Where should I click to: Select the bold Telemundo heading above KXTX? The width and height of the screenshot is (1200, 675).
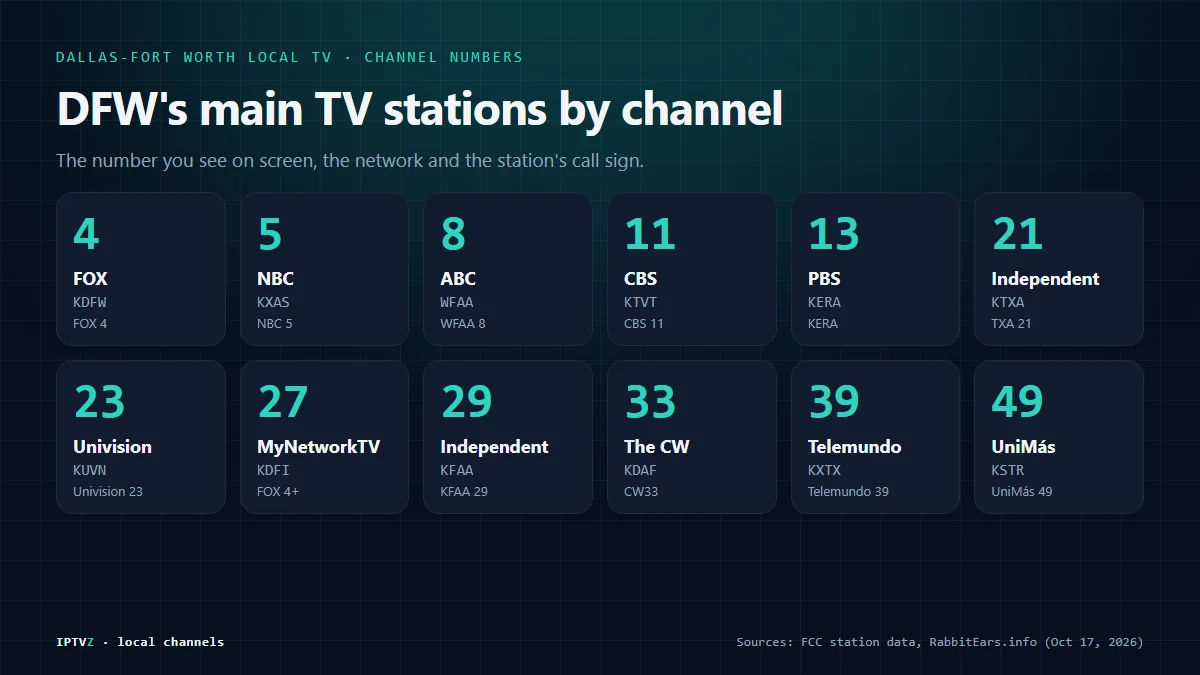tap(855, 447)
